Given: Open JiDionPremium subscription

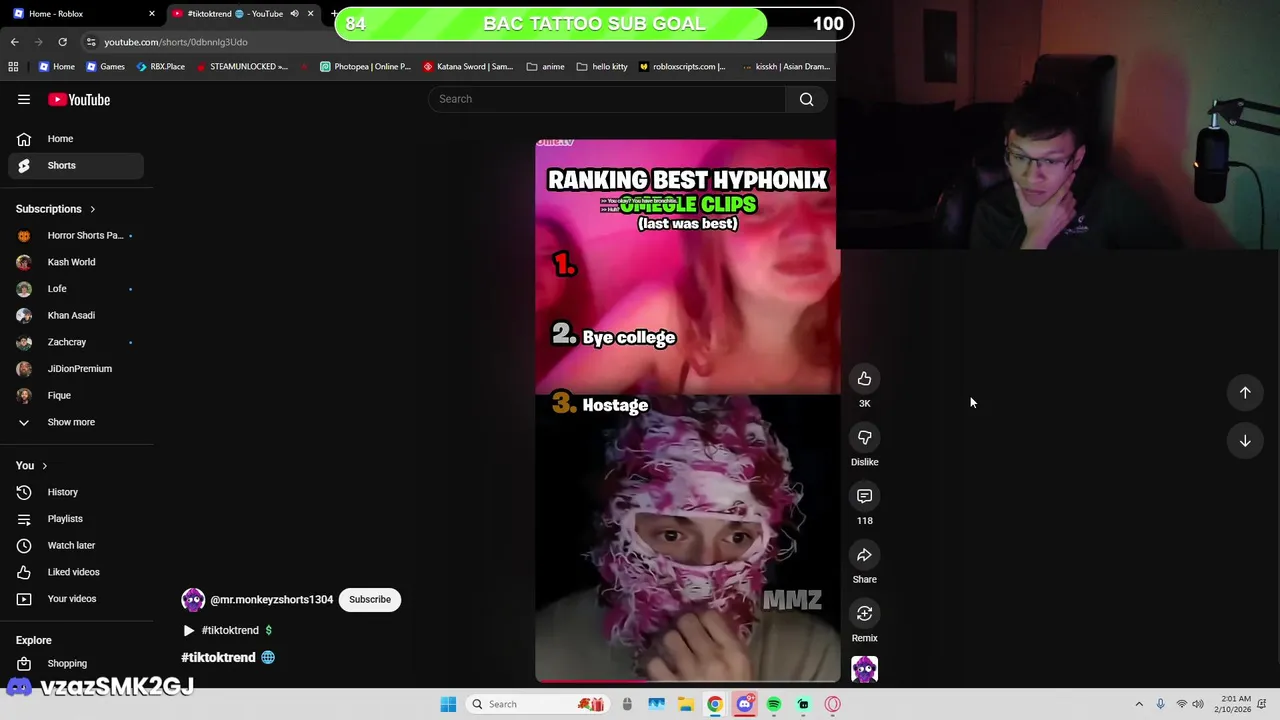Looking at the screenshot, I should pos(76,369).
